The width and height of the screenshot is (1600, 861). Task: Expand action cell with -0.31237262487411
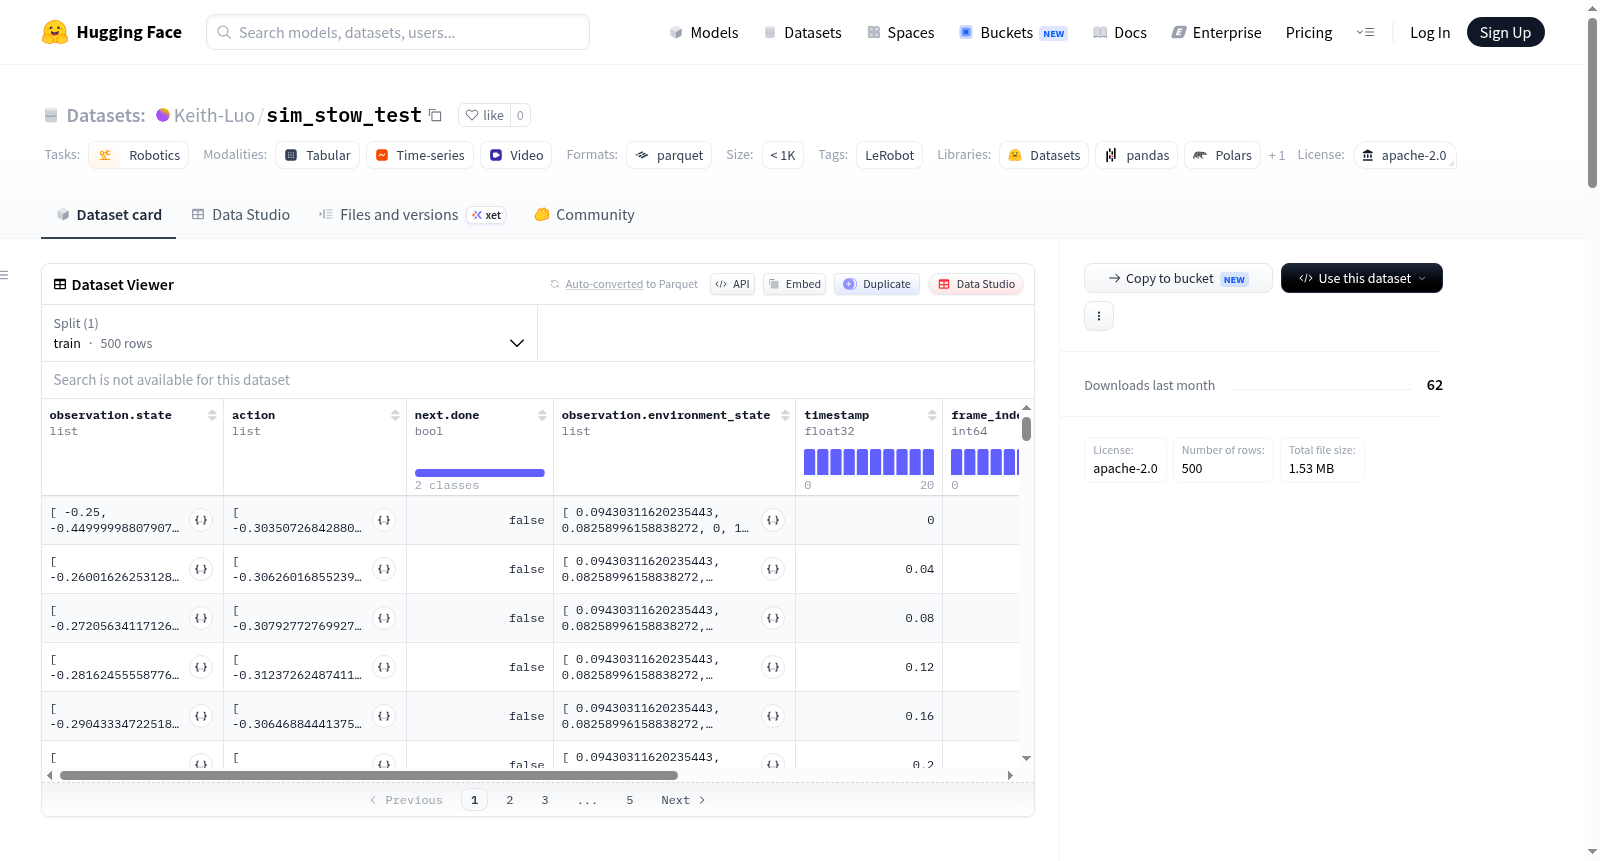[x=384, y=667]
